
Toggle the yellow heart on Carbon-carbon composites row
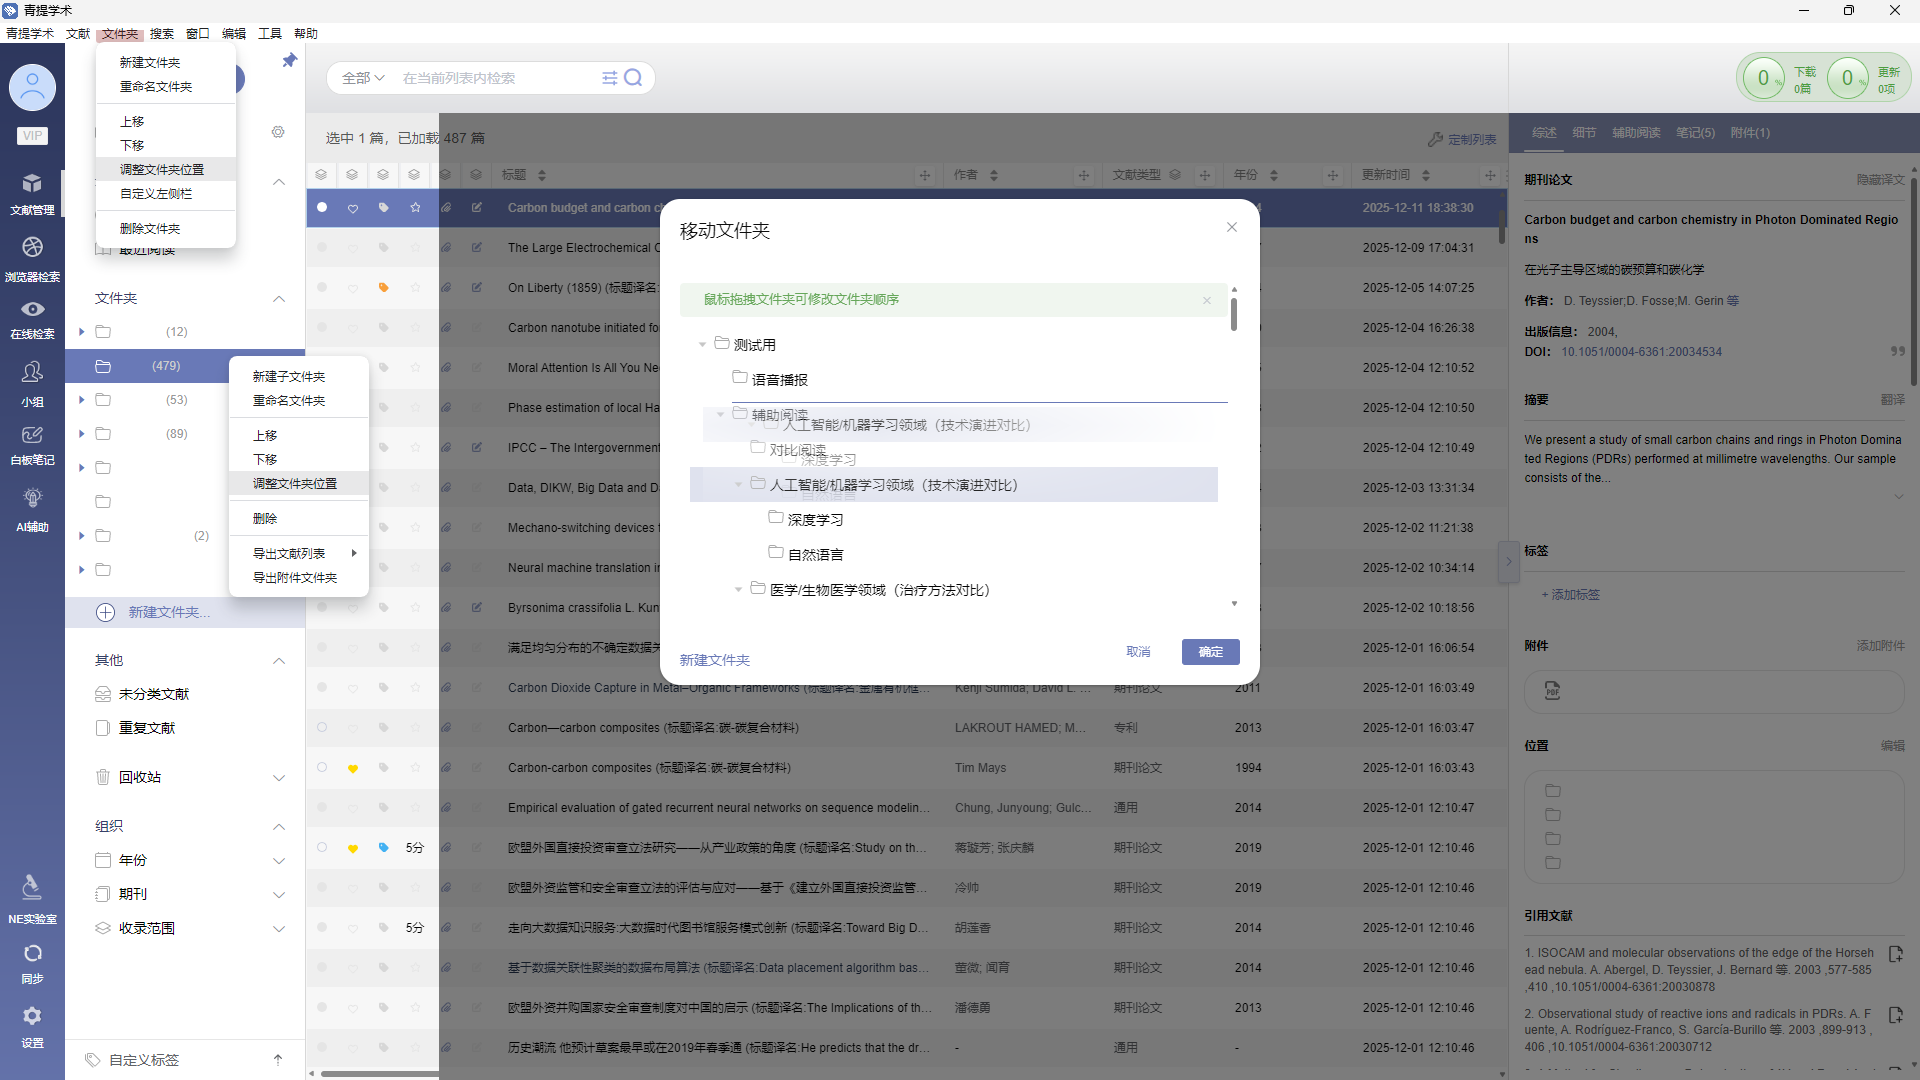click(353, 768)
